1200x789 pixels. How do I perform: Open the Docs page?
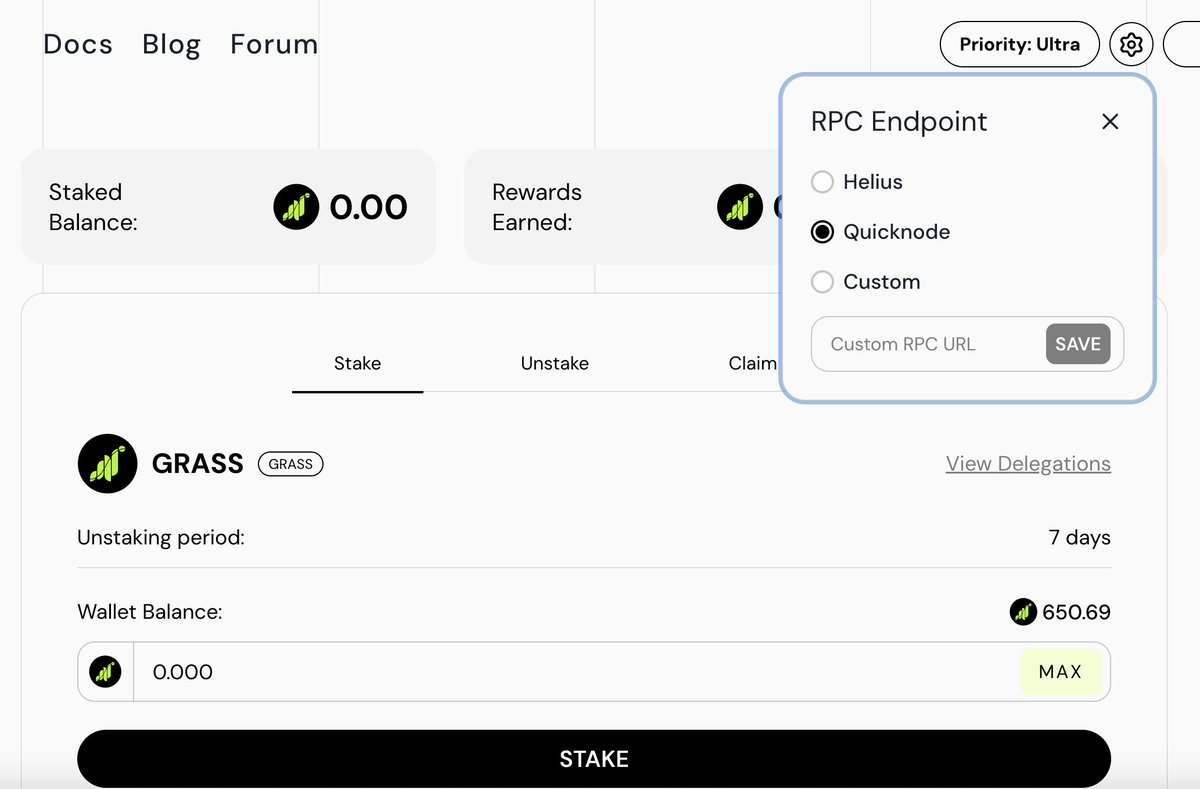(x=78, y=44)
